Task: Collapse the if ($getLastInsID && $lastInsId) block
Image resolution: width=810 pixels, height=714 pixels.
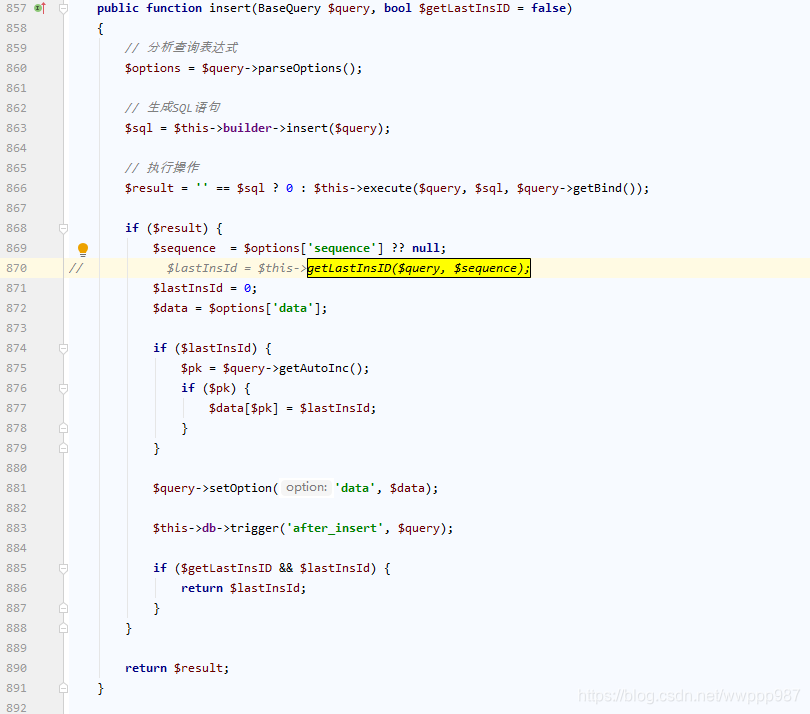Action: click(x=64, y=568)
